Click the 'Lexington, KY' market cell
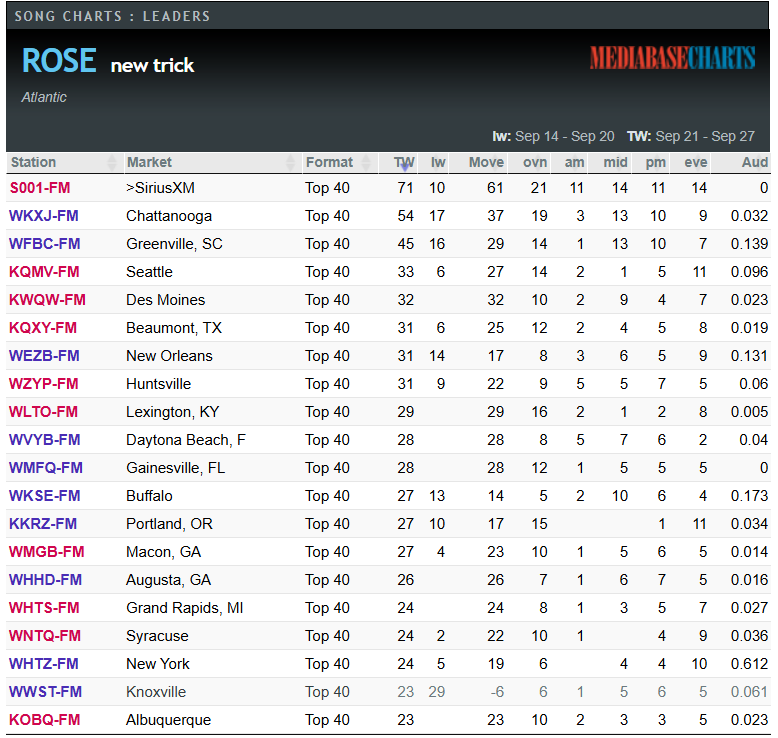This screenshot has height=738, width=778. click(172, 412)
